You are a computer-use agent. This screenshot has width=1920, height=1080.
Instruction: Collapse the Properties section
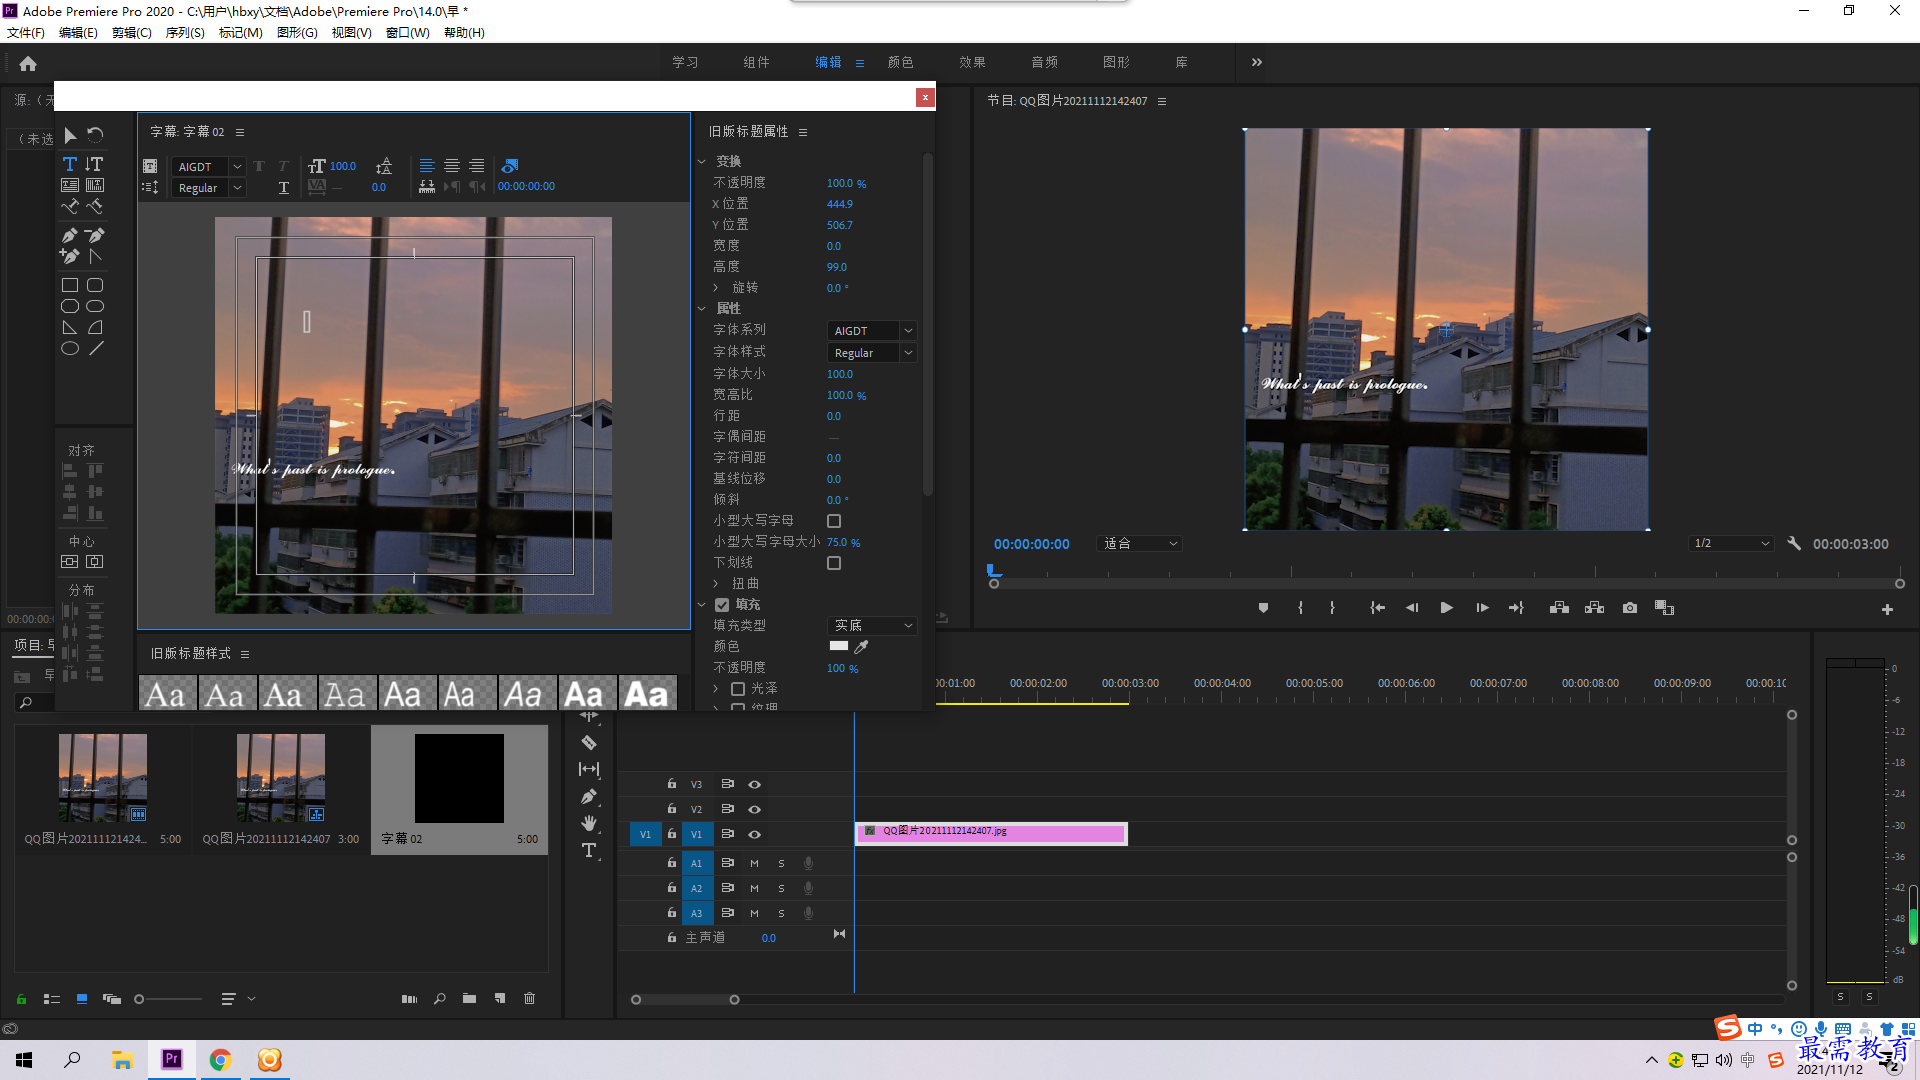702,309
